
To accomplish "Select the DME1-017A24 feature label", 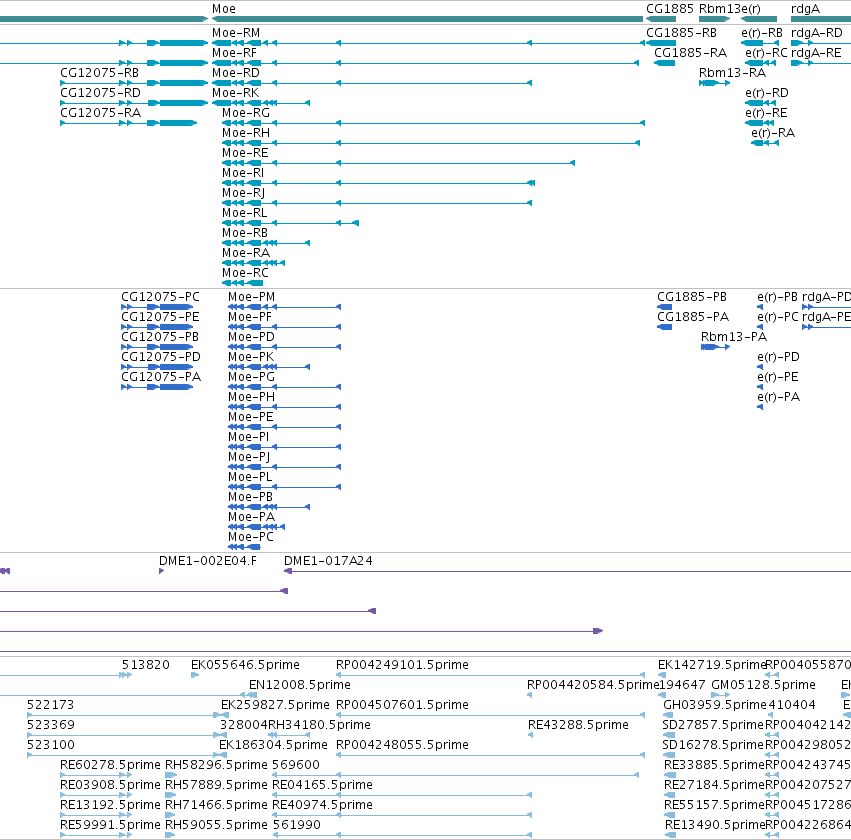I will click(x=328, y=561).
